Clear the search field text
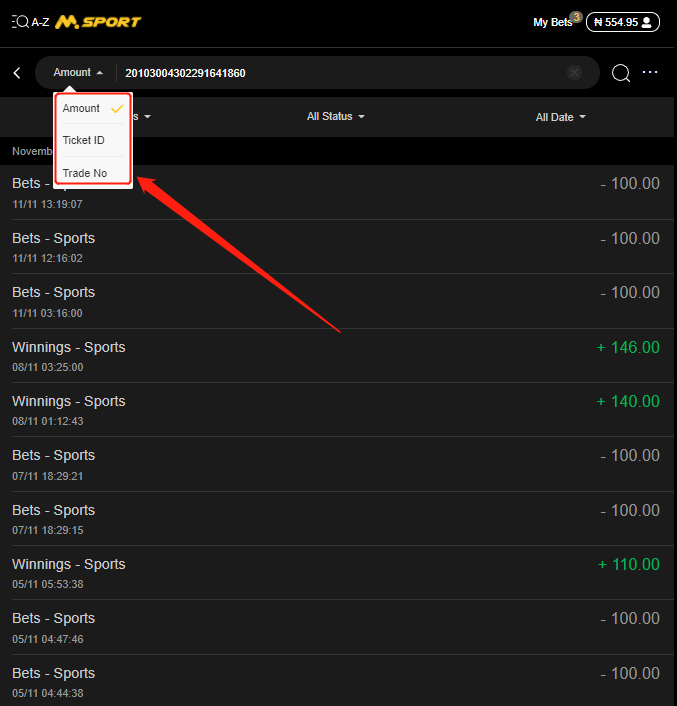This screenshot has height=706, width=677. pos(574,73)
